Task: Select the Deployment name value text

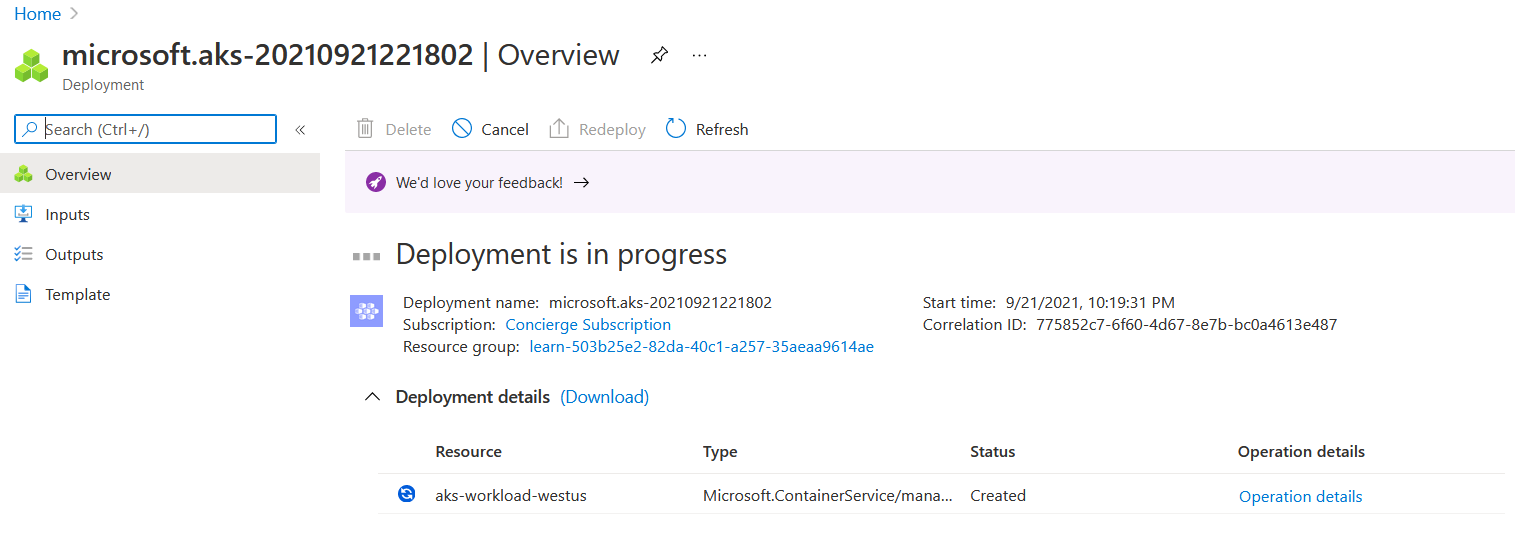Action: tap(660, 302)
